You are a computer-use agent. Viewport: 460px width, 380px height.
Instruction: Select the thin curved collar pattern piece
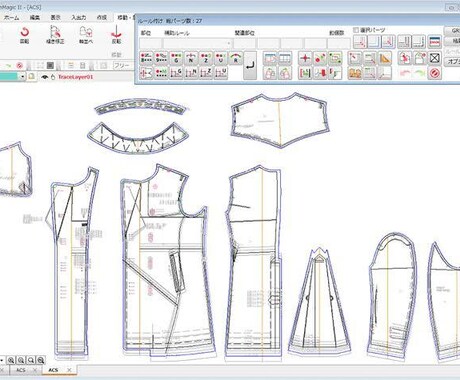point(141,107)
